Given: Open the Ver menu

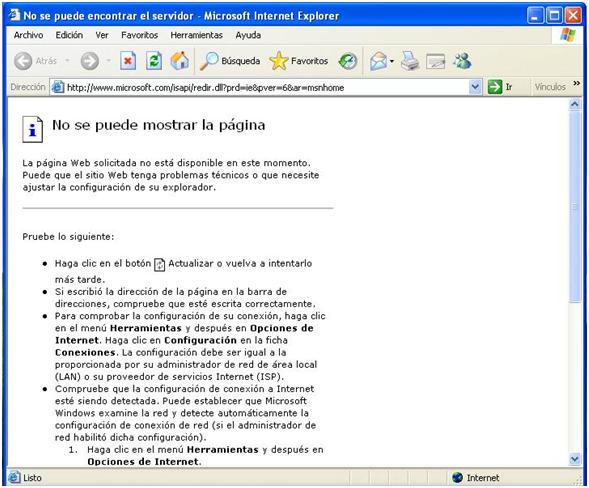Looking at the screenshot, I should pos(102,35).
